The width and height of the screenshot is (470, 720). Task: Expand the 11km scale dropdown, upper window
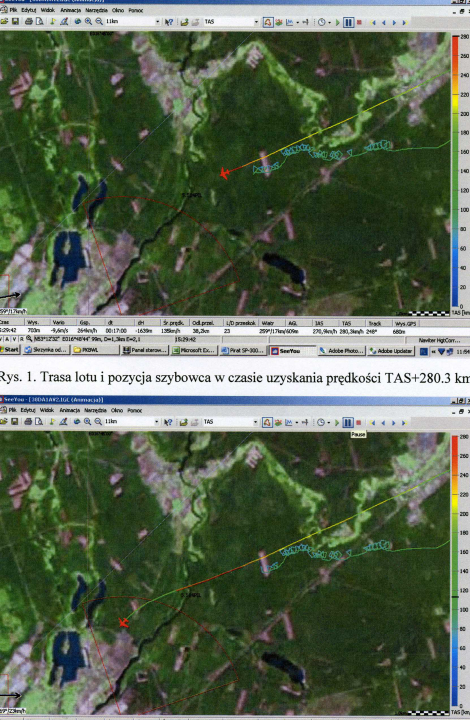tap(157, 22)
